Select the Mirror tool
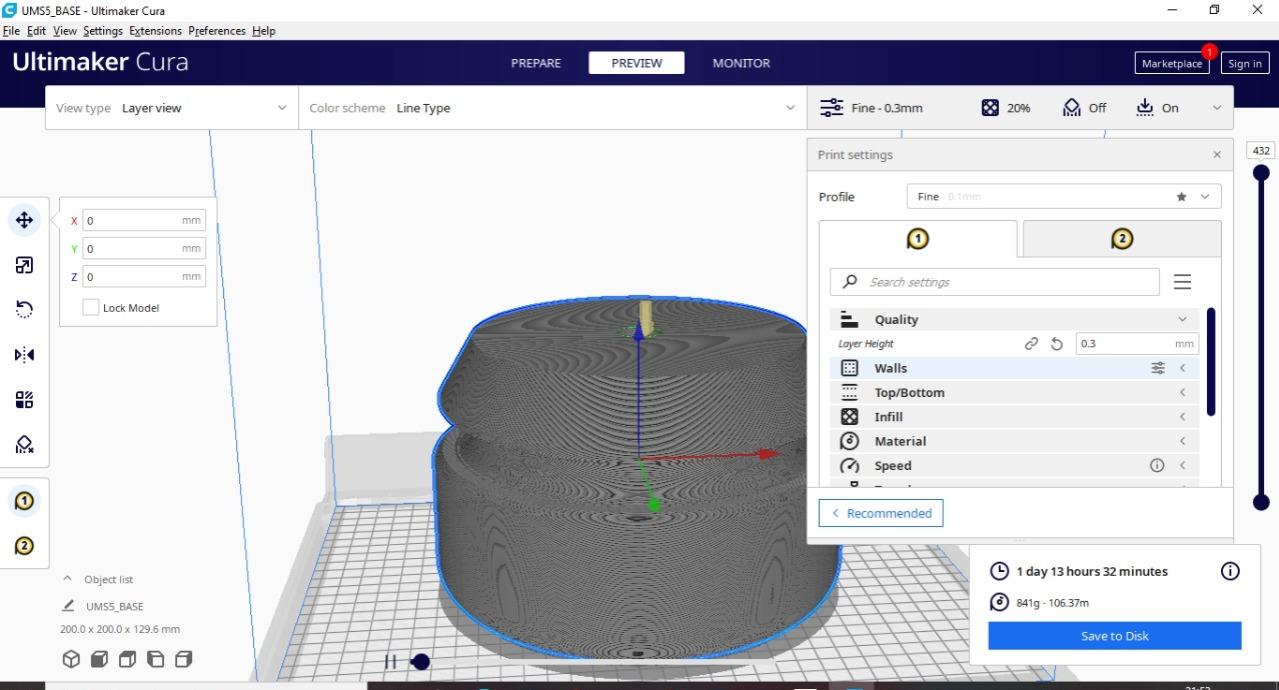 (x=25, y=355)
